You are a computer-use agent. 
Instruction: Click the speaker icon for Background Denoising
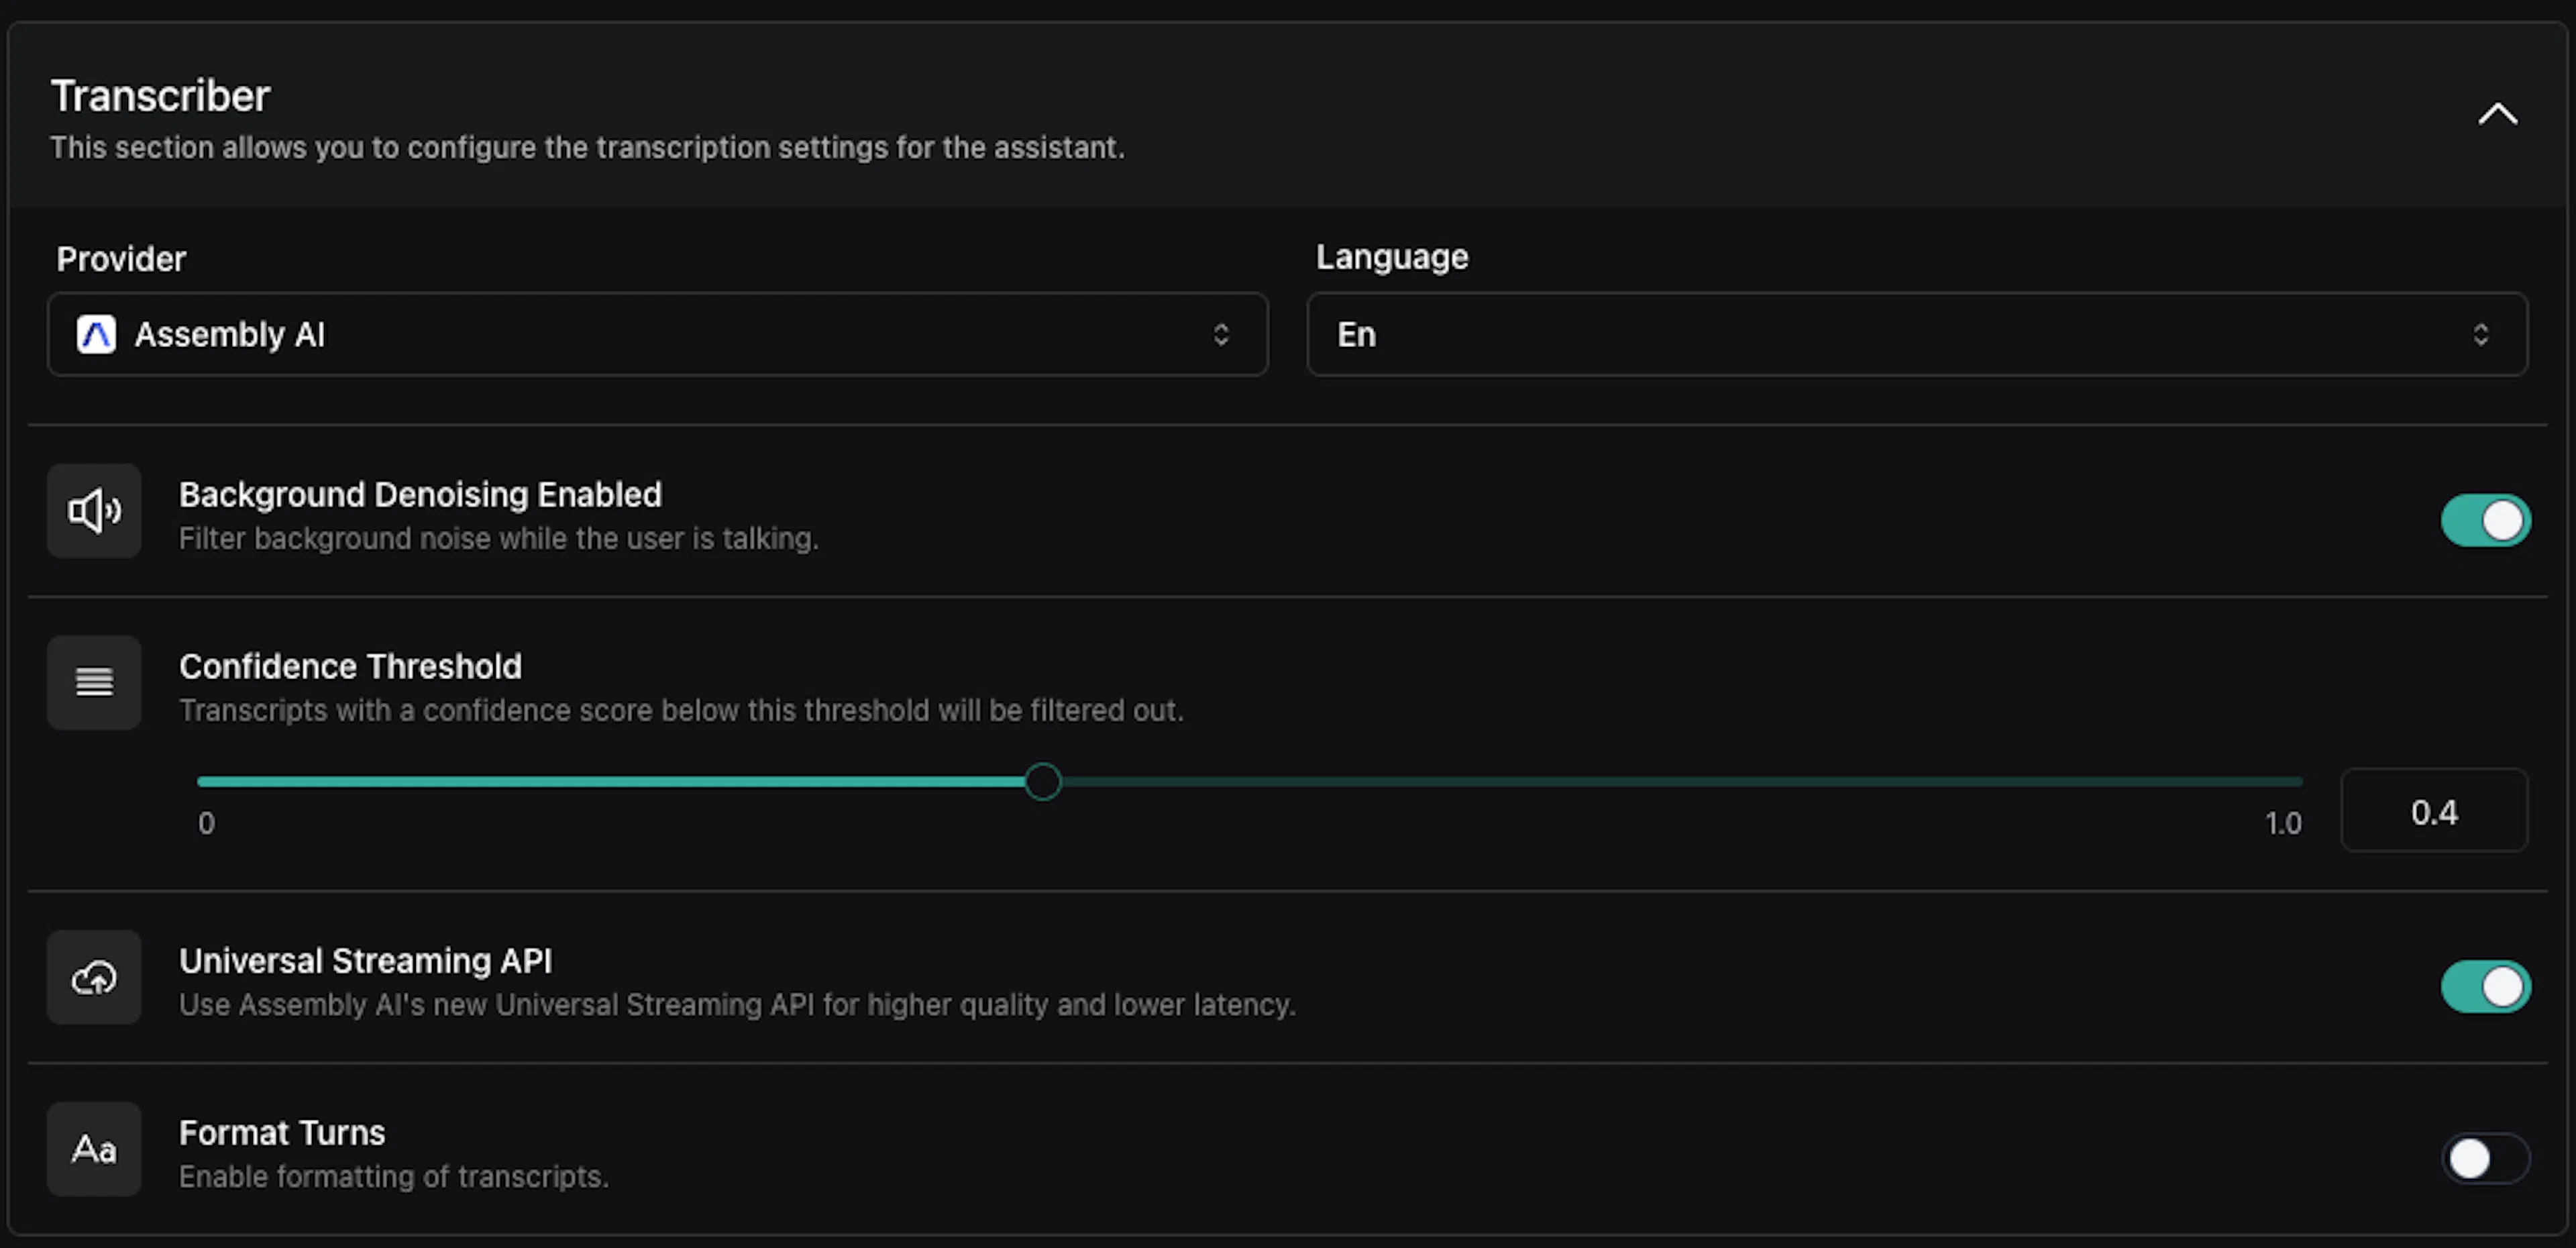[94, 511]
